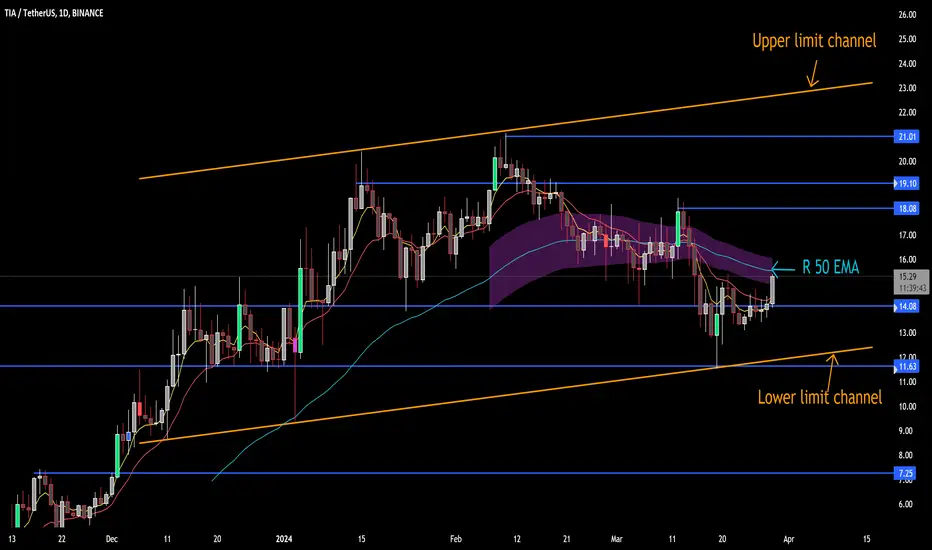
Task: Click the 'Upper limit channel' annotation text
Action: 814,40
